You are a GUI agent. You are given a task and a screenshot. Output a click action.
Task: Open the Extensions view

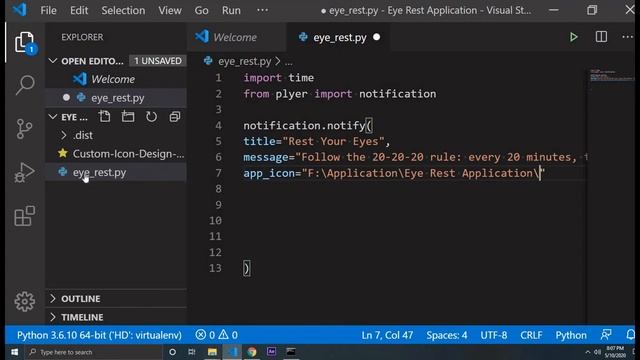point(24,216)
